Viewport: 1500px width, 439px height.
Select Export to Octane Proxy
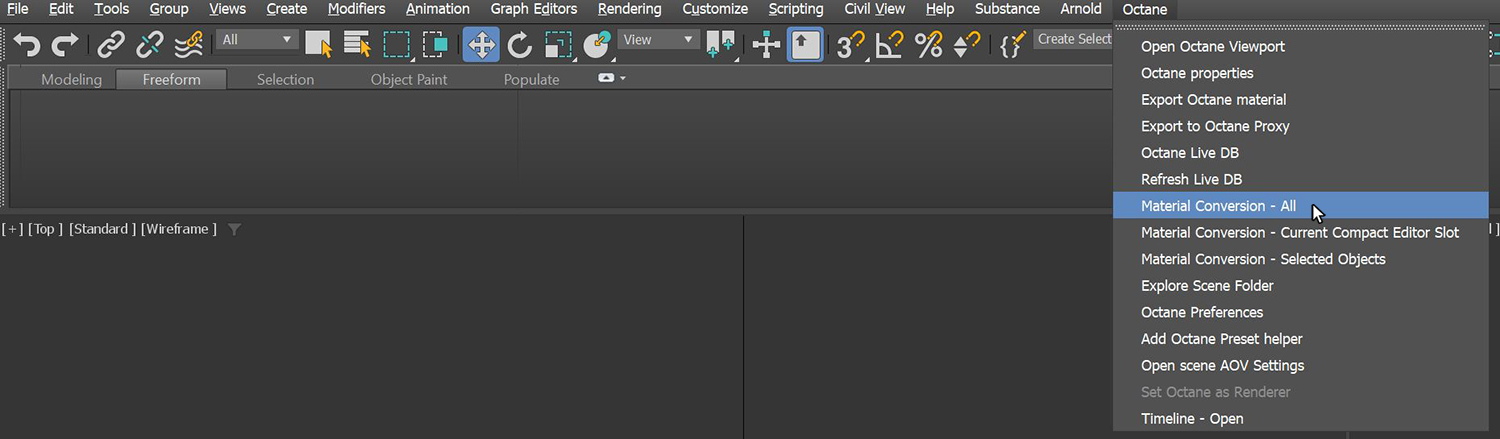pyautogui.click(x=1301, y=126)
